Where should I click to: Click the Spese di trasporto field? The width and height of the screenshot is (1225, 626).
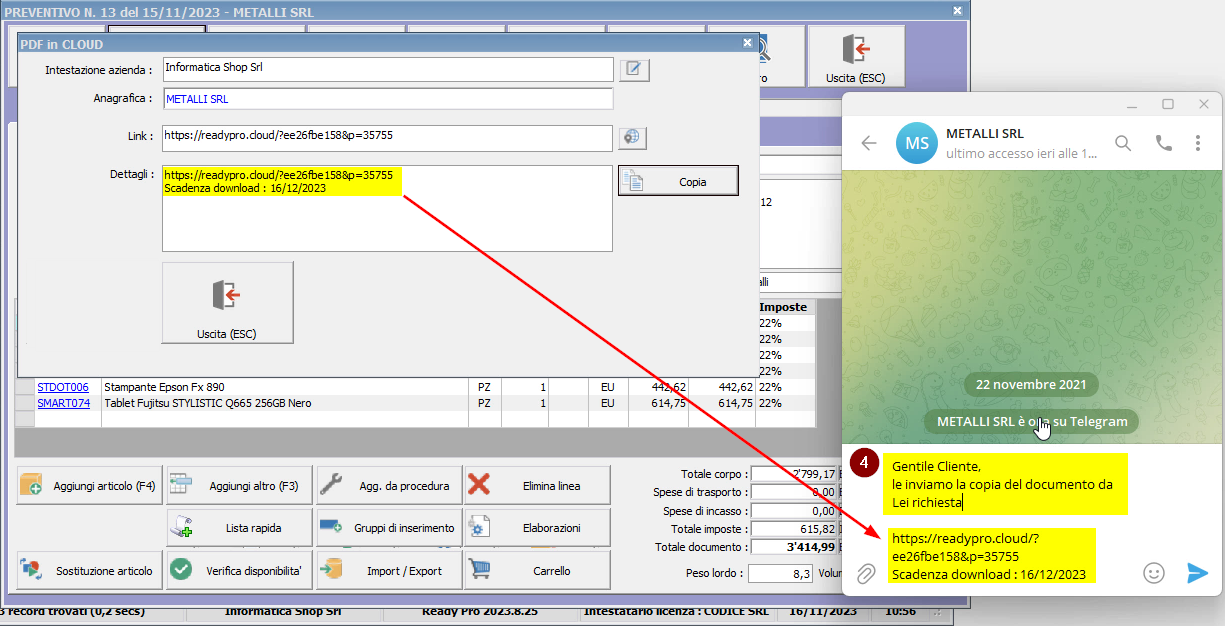point(794,492)
